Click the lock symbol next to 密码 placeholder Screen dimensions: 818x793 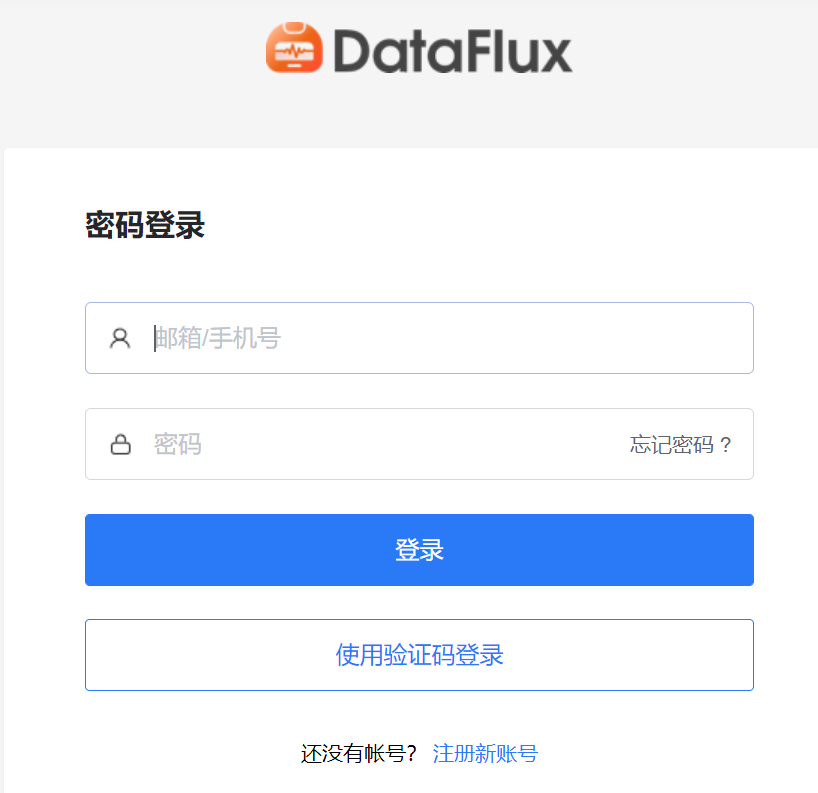pos(120,443)
